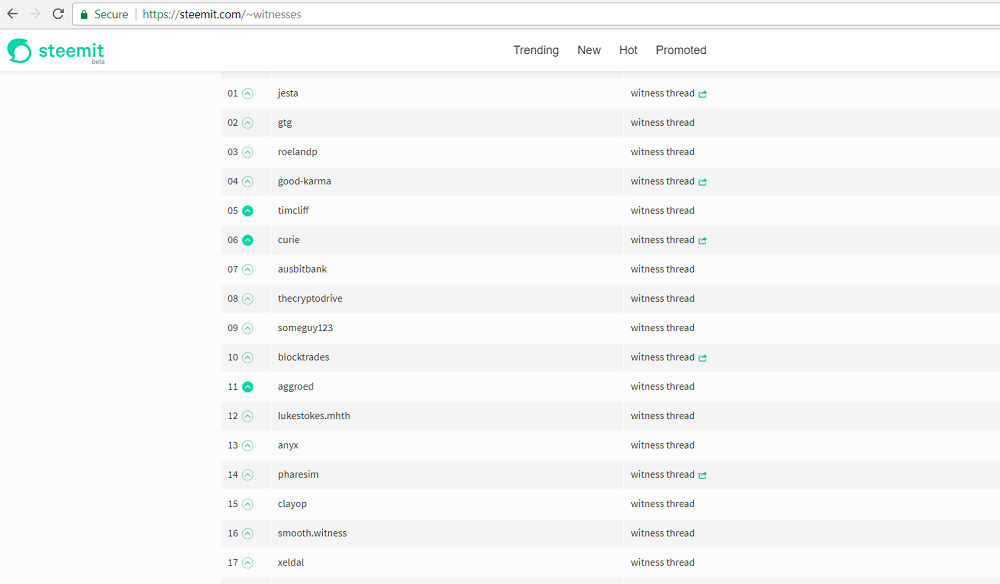Upvote witness gtg in row 02
Viewport: 1000px width, 584px height.
[x=248, y=123]
